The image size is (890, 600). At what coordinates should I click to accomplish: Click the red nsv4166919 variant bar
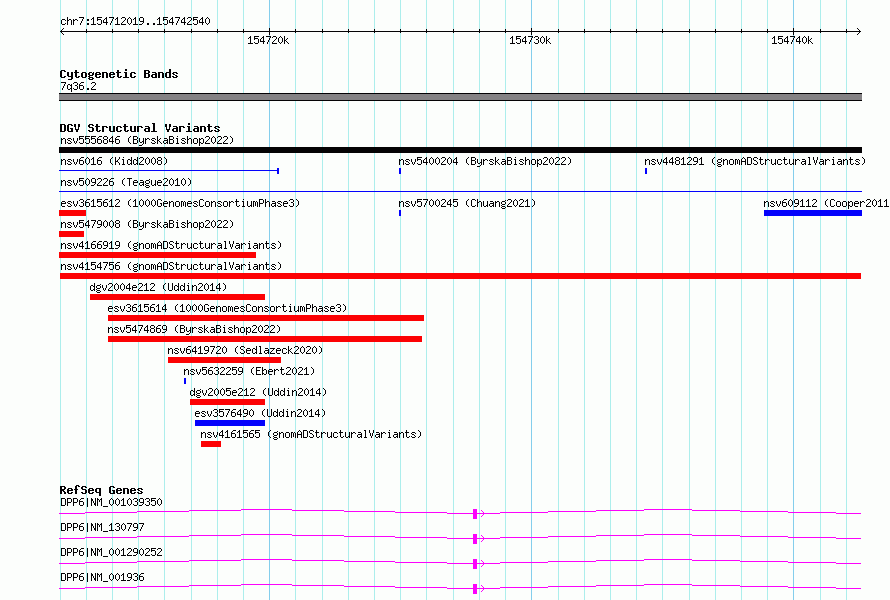[157, 255]
